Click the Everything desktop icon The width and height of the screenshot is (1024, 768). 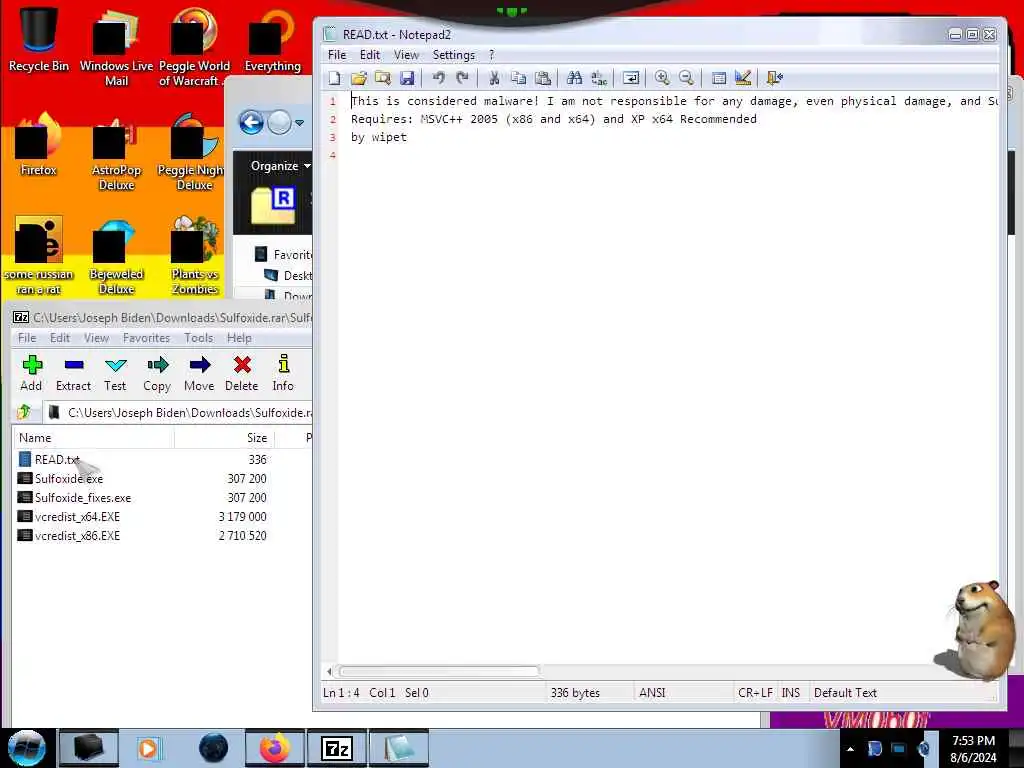(x=272, y=39)
